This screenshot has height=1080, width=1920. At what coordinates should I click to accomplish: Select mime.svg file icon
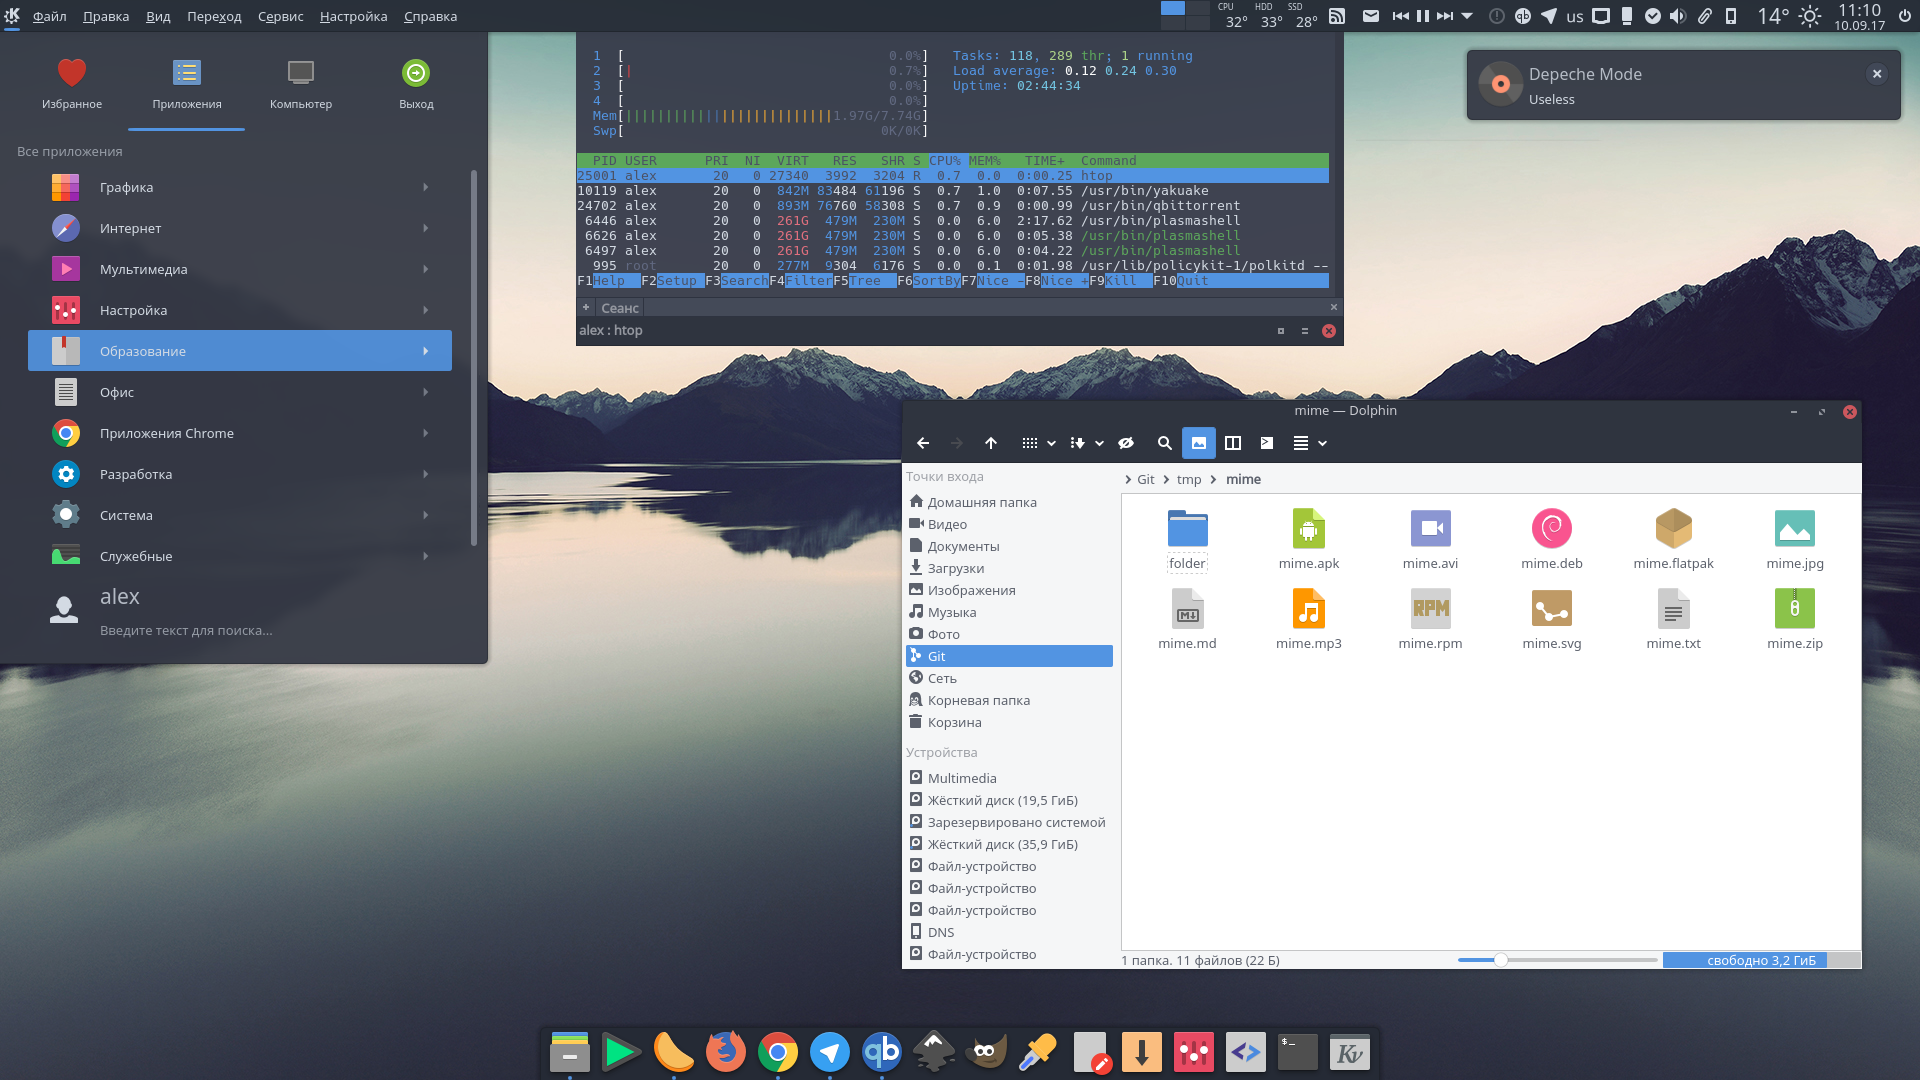[x=1552, y=608]
